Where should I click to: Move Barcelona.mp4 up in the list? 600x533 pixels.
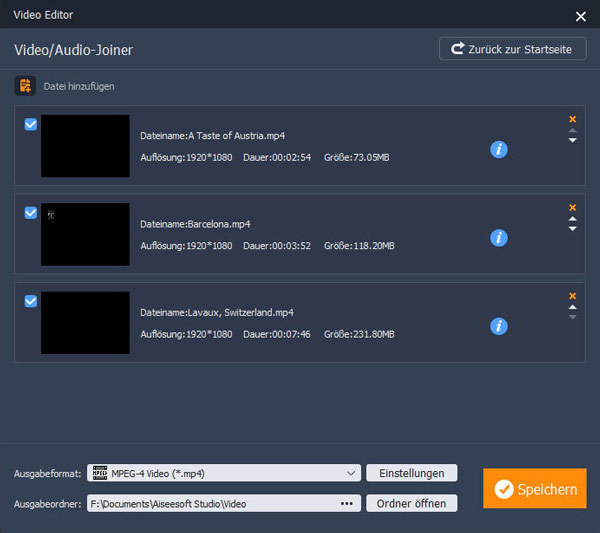572,218
